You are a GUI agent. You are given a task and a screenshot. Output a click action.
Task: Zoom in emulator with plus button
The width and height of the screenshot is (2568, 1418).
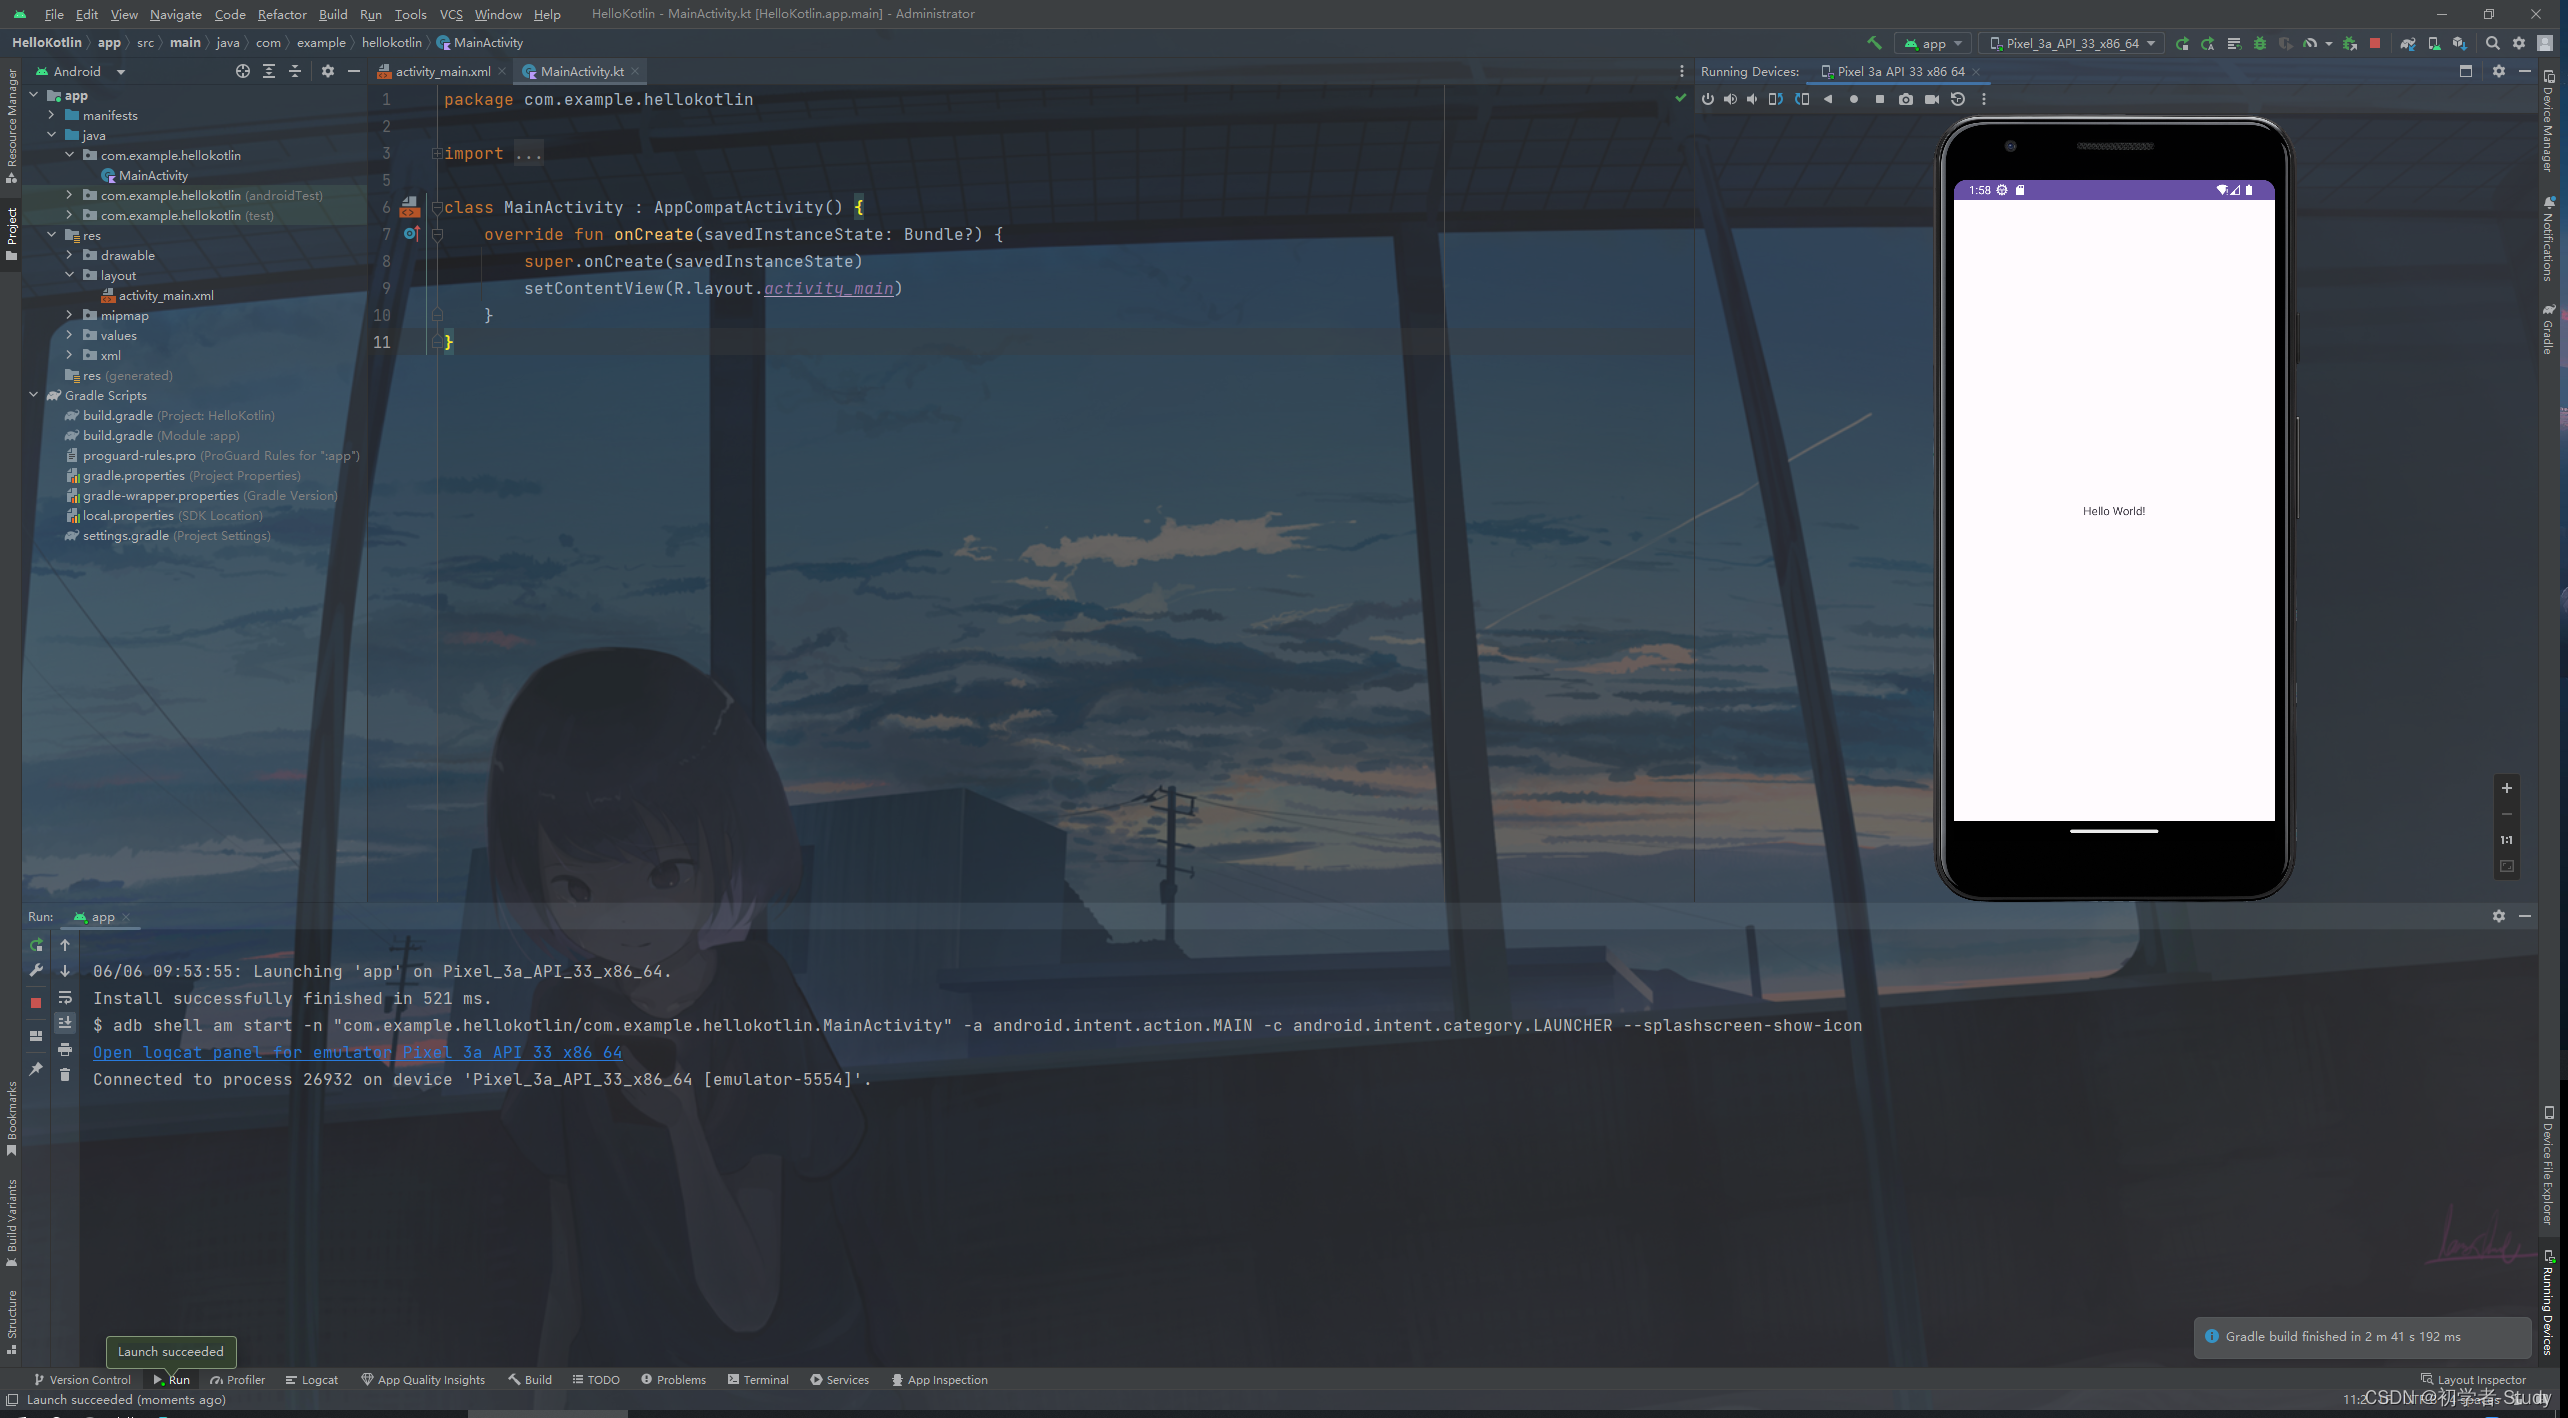[2507, 788]
